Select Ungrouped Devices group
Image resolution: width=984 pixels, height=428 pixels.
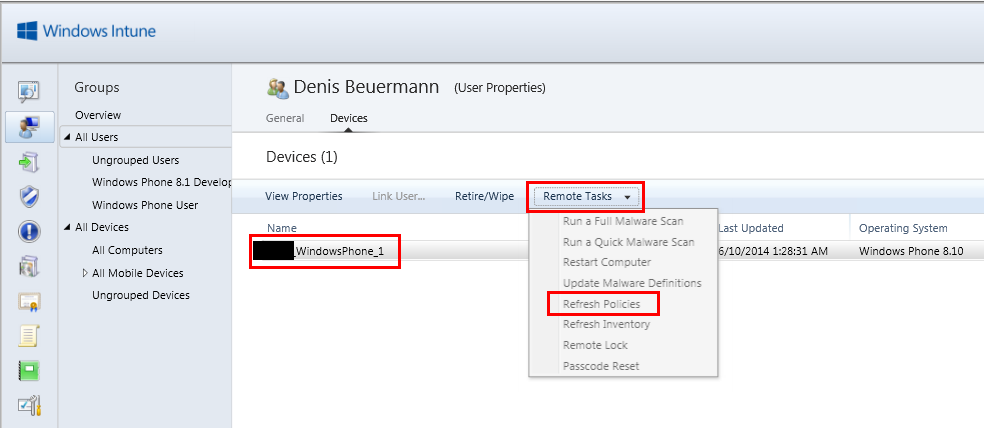(141, 295)
